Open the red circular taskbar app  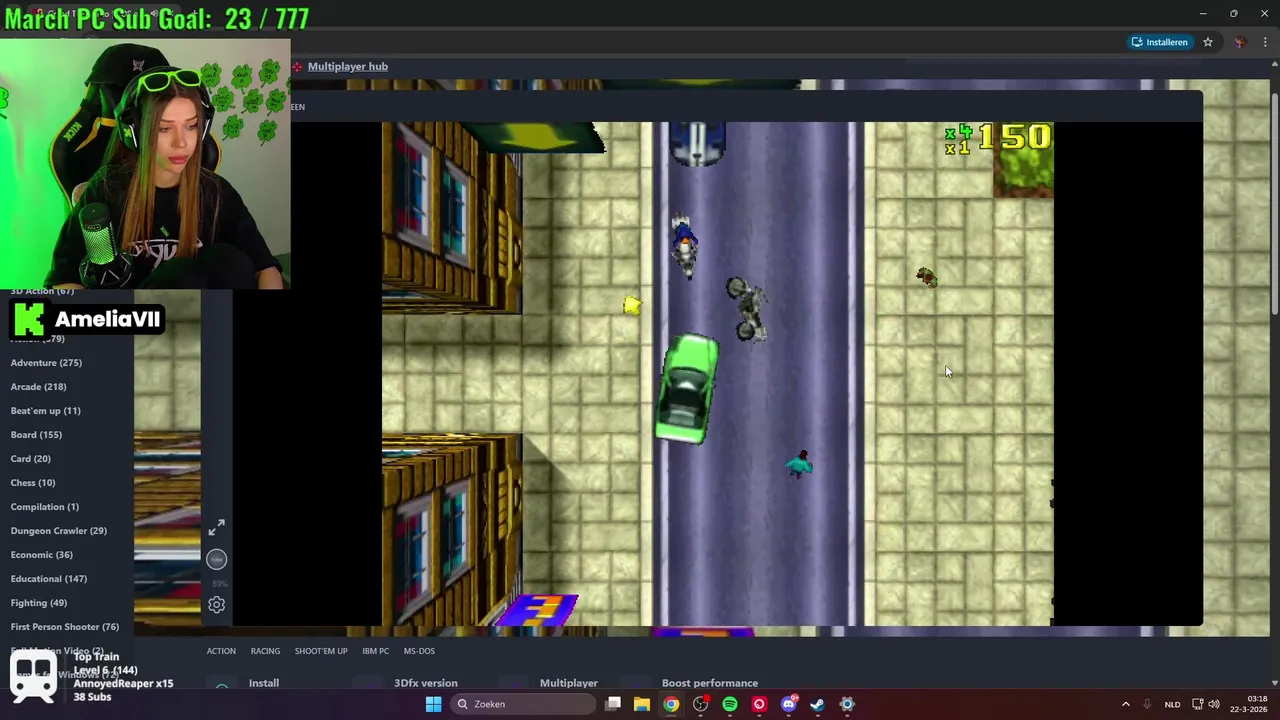click(759, 704)
